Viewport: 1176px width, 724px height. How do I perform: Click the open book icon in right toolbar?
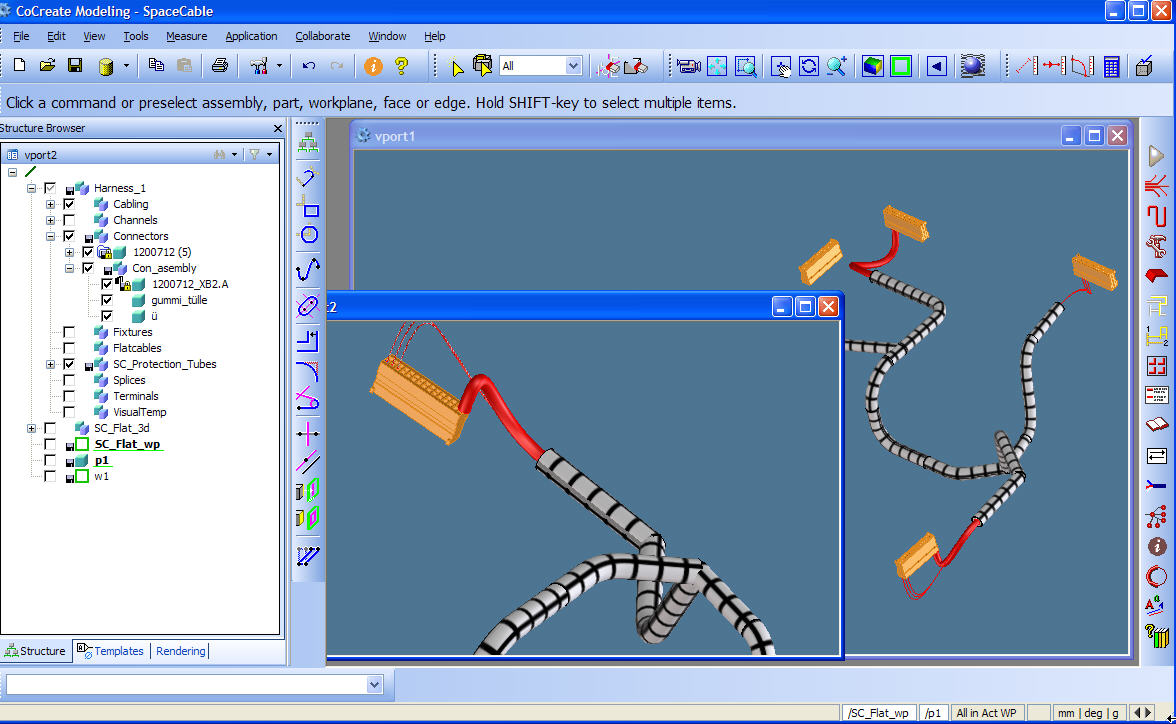(1157, 424)
